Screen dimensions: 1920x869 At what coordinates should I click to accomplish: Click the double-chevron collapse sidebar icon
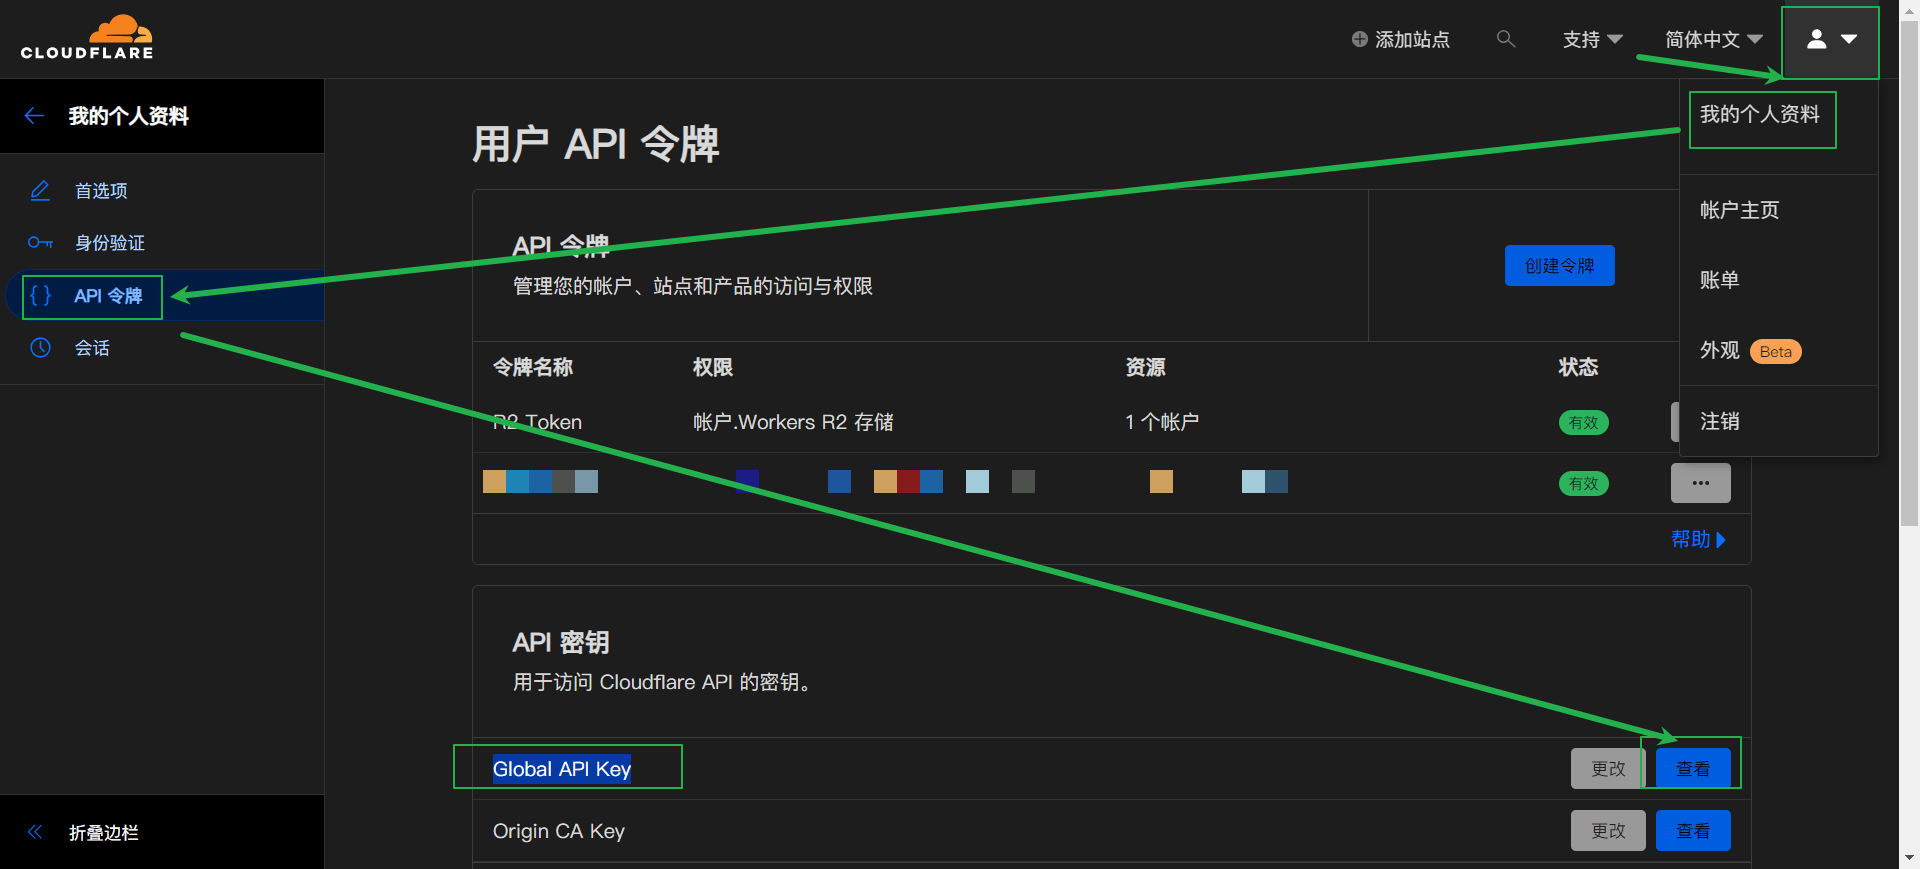(35, 832)
